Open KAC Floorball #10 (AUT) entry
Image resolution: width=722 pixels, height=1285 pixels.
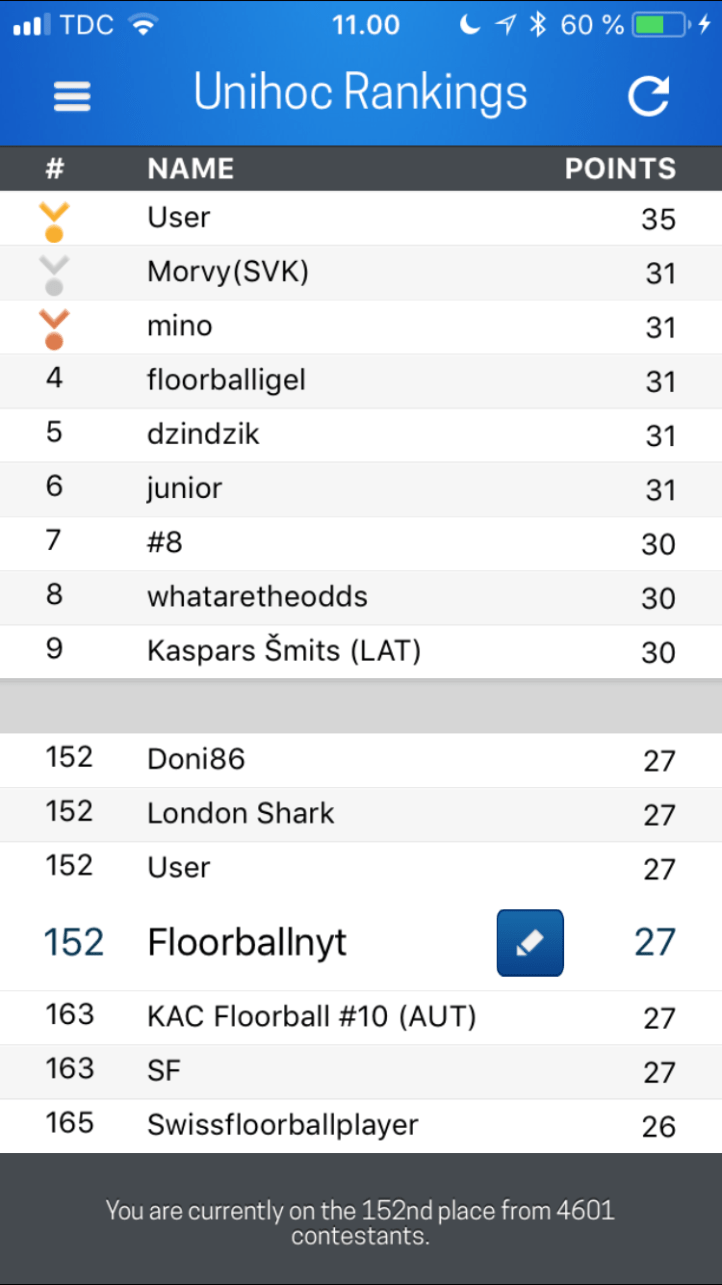[311, 1017]
